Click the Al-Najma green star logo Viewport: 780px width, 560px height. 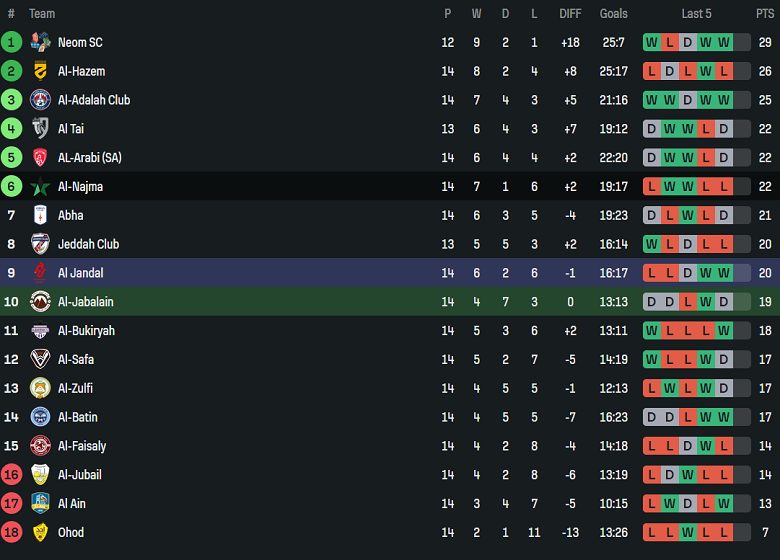pos(40,187)
